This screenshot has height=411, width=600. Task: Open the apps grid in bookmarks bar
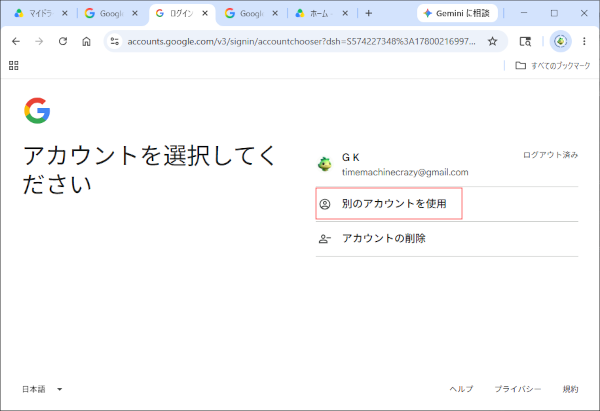point(13,65)
